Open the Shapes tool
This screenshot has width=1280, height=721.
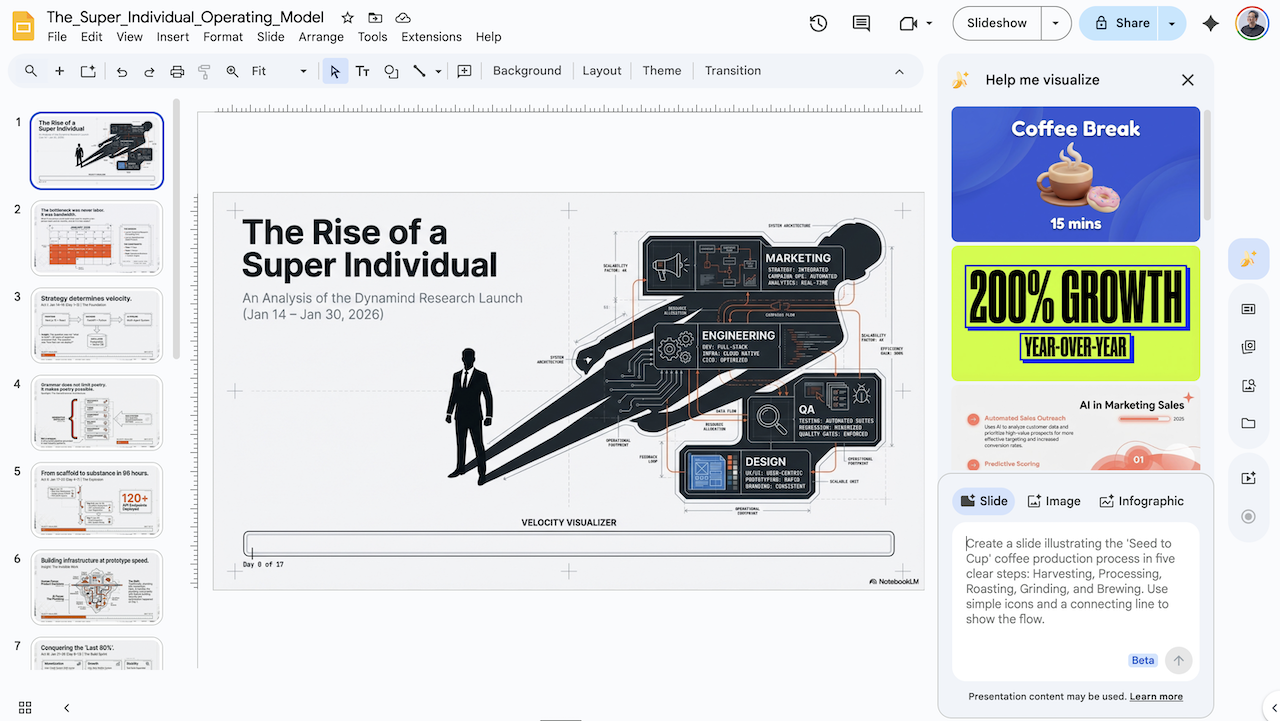click(x=391, y=71)
